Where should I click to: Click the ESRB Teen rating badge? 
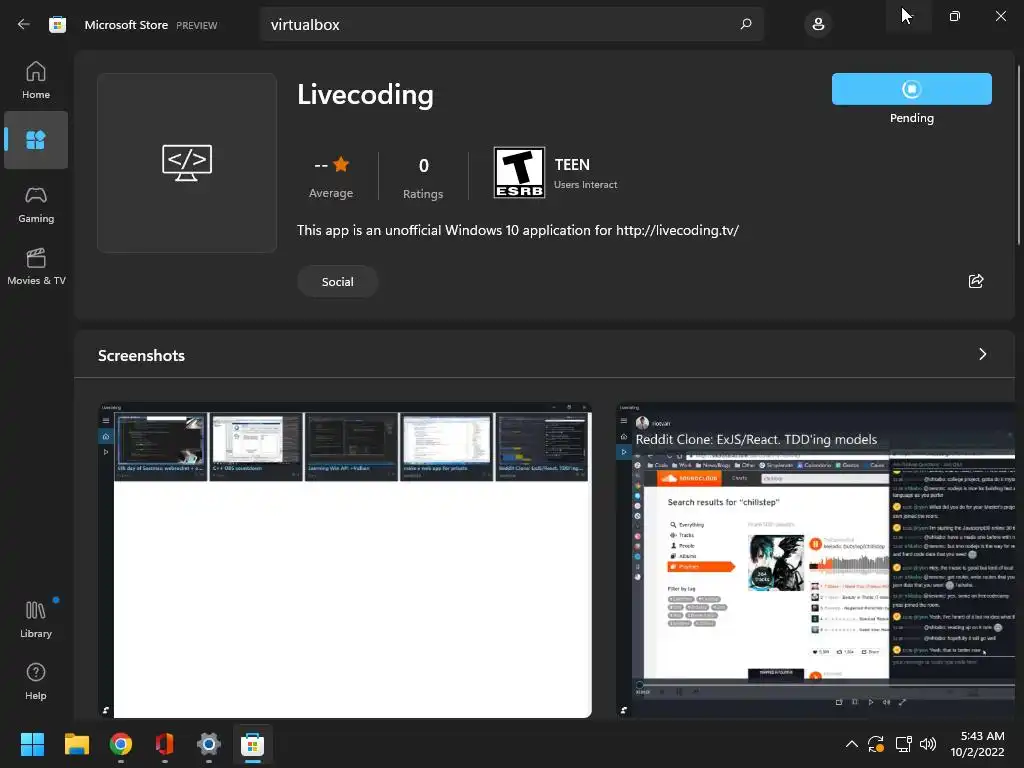pyautogui.click(x=519, y=172)
